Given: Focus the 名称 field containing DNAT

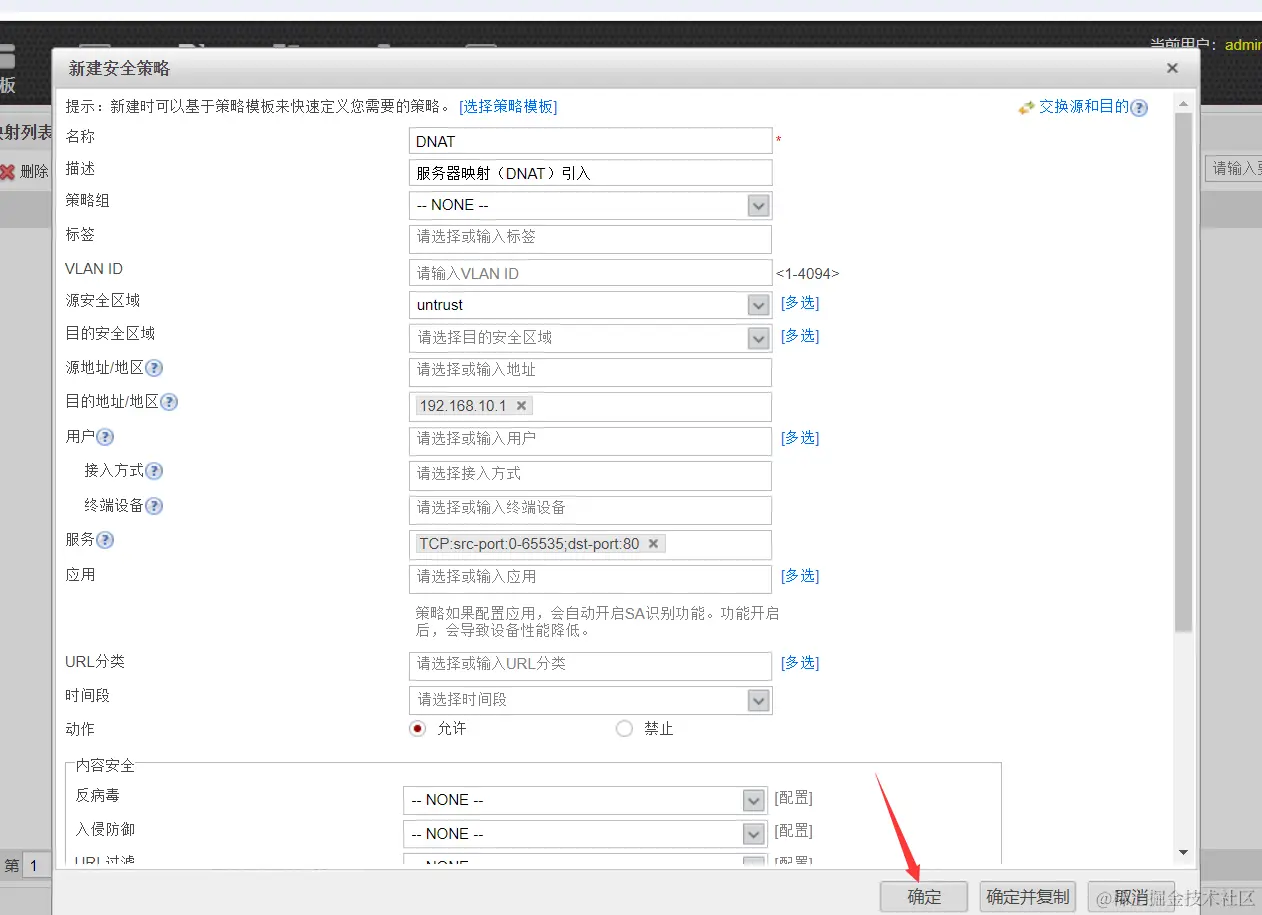Looking at the screenshot, I should 591,141.
